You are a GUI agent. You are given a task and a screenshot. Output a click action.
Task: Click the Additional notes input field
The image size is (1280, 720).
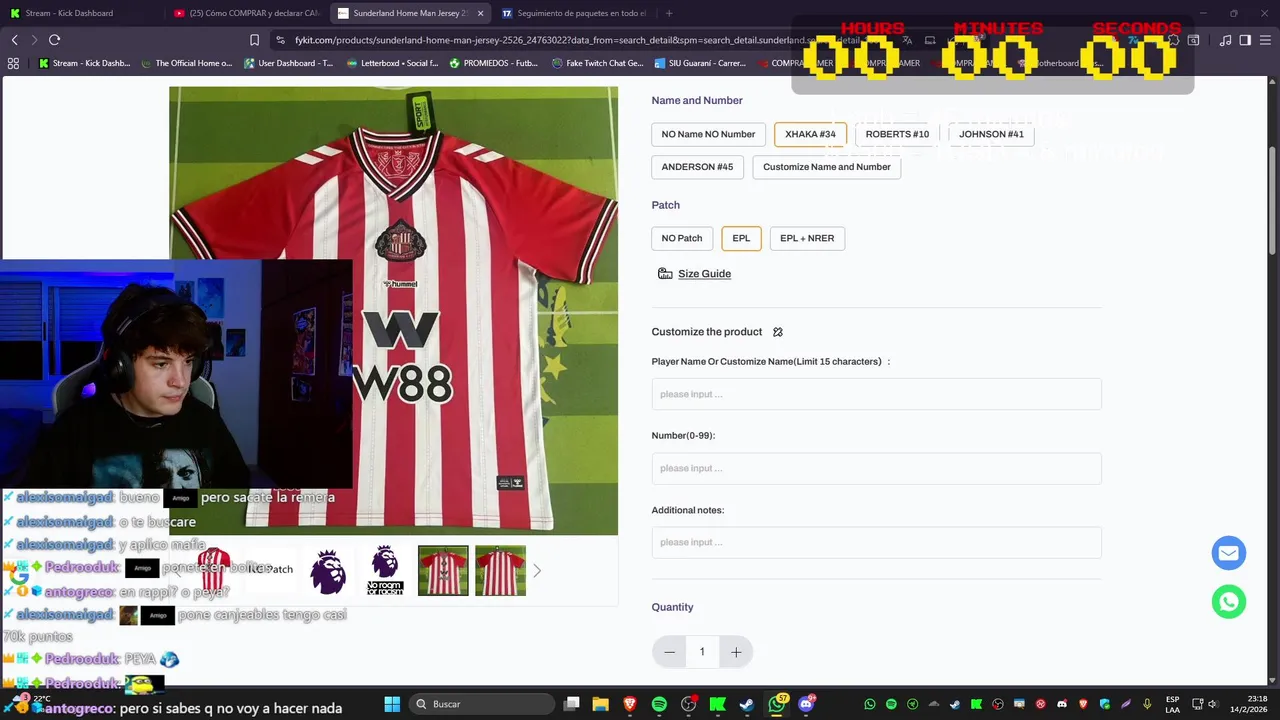click(876, 542)
